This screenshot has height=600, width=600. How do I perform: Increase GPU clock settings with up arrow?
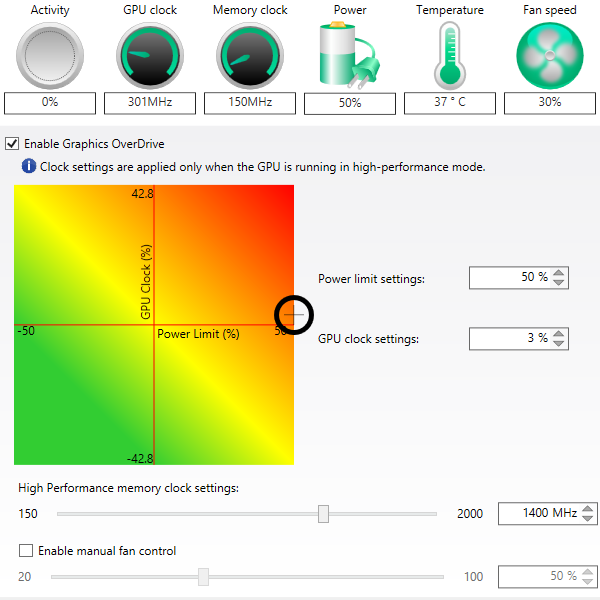558,334
